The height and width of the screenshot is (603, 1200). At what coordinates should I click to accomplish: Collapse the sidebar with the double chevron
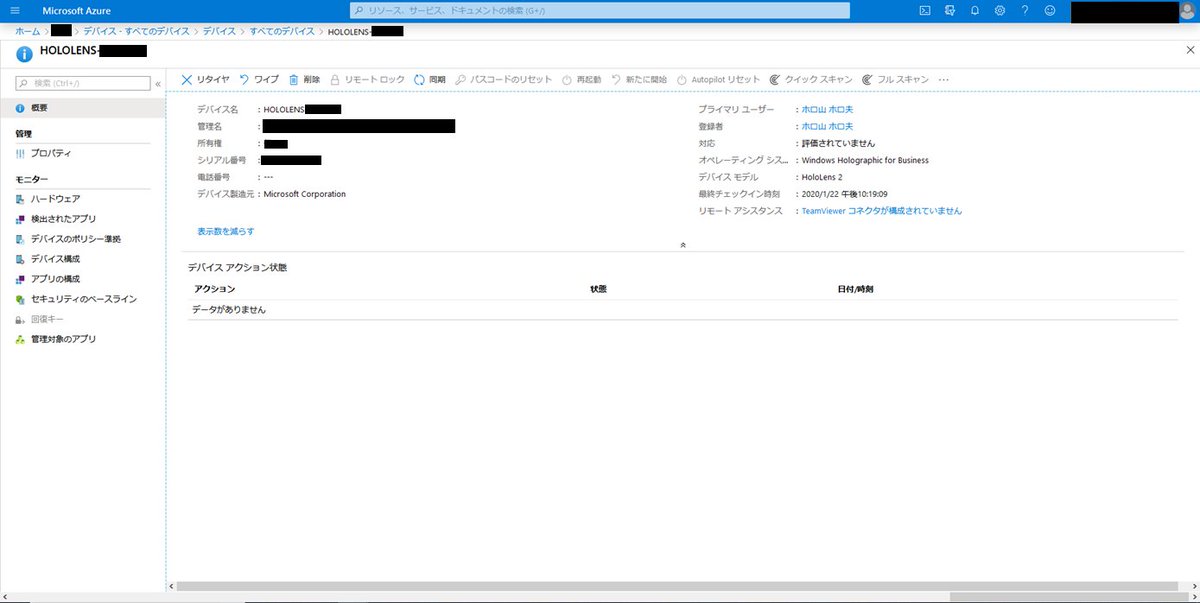point(158,84)
